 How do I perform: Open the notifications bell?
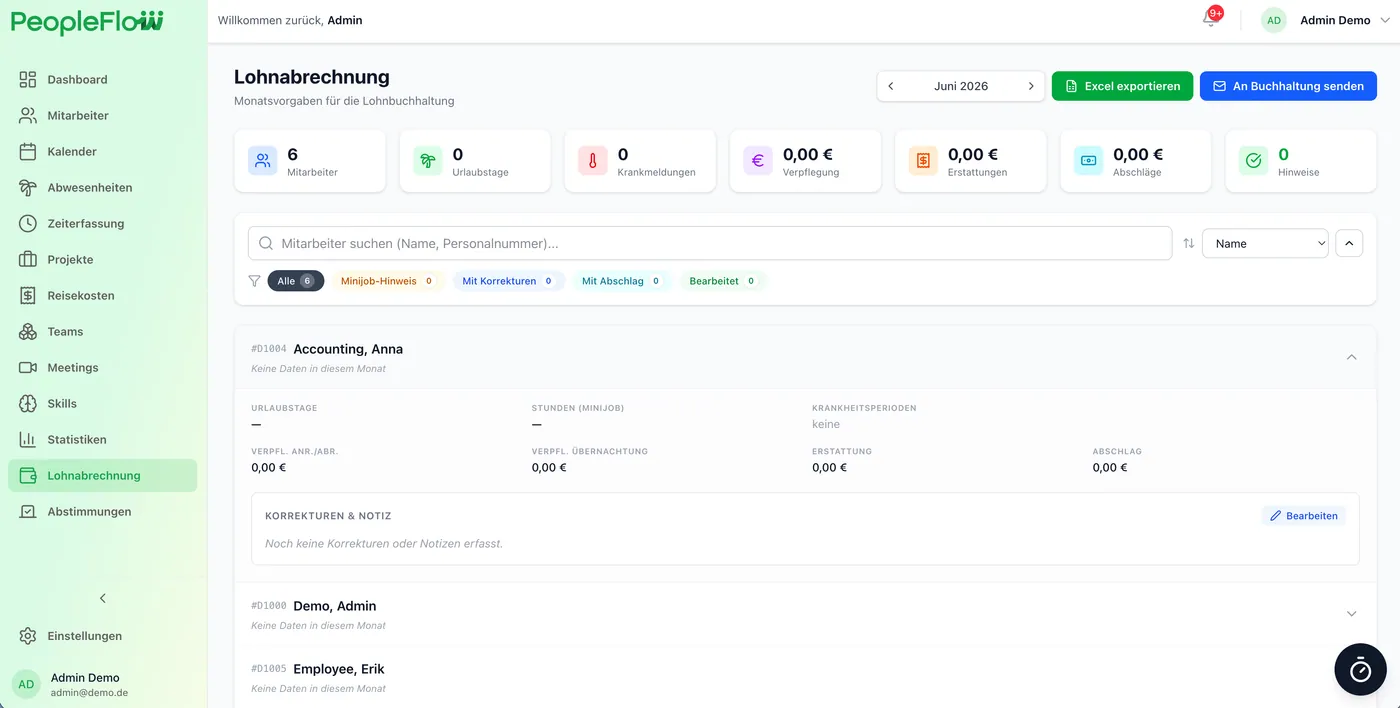1210,20
